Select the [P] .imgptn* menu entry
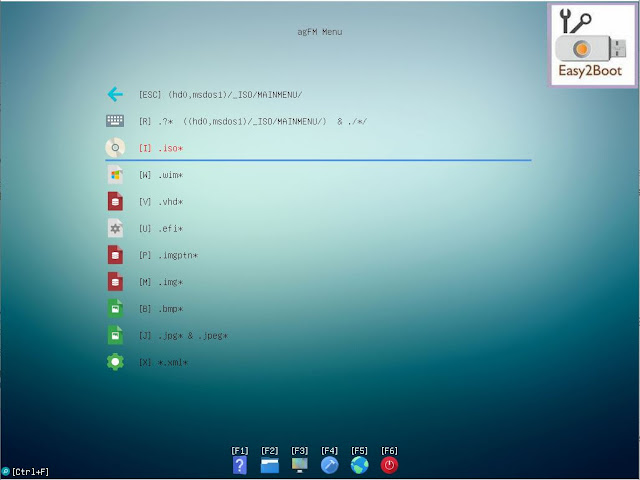640x480 pixels. pyautogui.click(x=168, y=256)
